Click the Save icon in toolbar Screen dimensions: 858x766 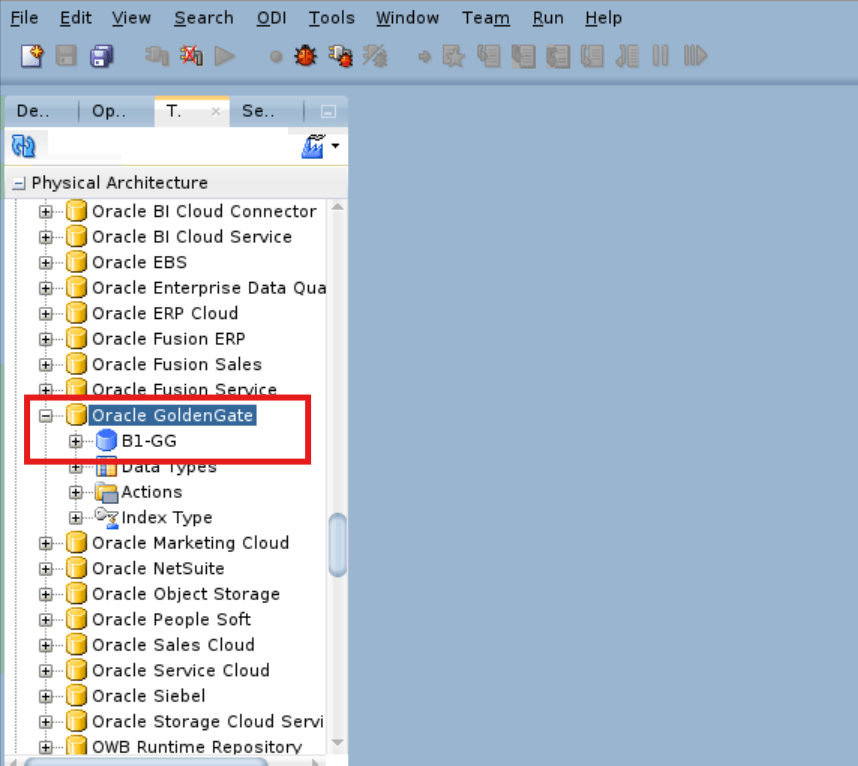tap(66, 56)
